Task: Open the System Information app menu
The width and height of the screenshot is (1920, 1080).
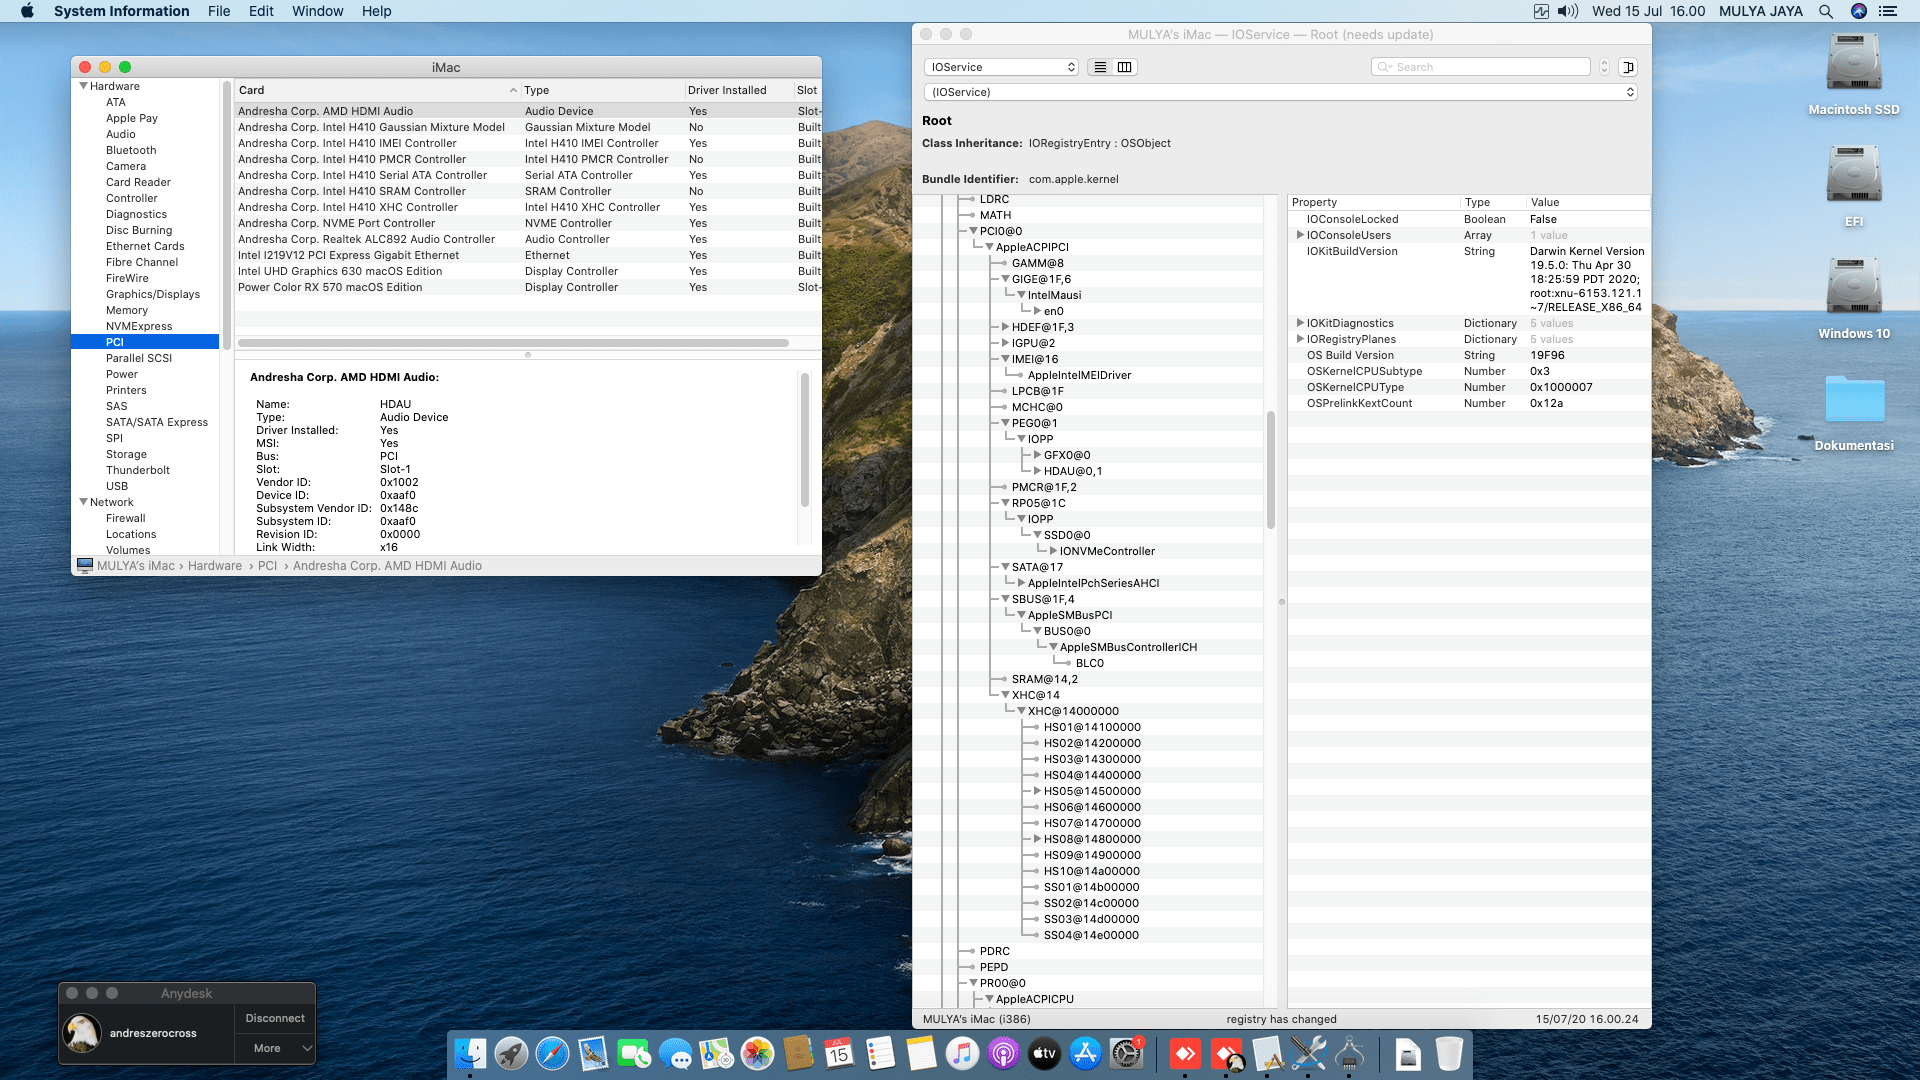Action: [122, 11]
